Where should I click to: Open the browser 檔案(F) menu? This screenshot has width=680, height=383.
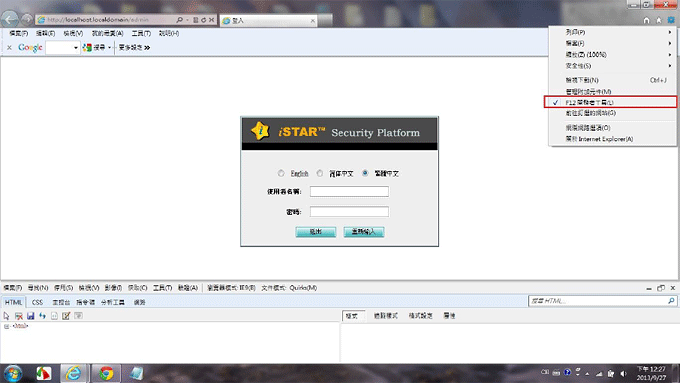coord(19,33)
